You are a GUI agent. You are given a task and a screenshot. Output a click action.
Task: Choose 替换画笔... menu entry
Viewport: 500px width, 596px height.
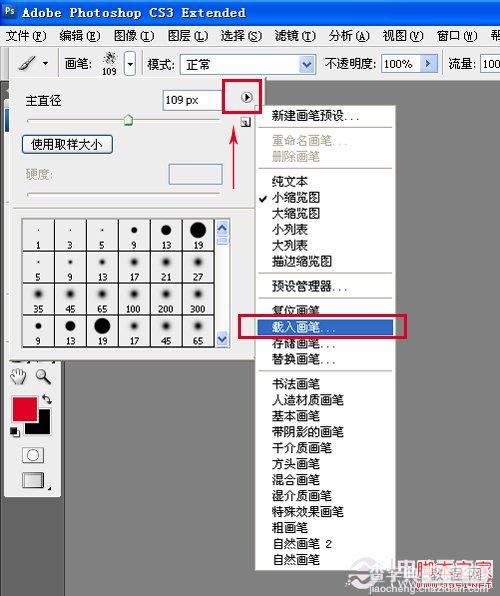pyautogui.click(x=303, y=359)
